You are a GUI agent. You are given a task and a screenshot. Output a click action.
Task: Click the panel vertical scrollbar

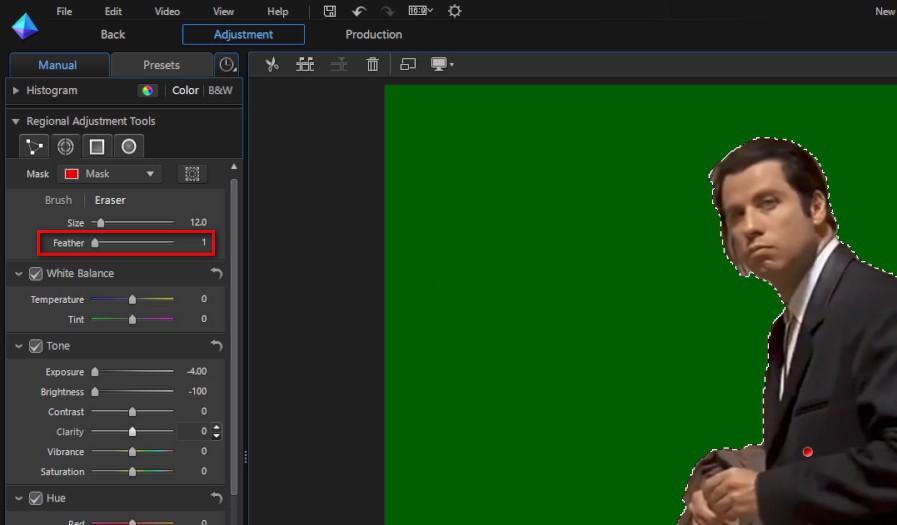click(x=234, y=336)
